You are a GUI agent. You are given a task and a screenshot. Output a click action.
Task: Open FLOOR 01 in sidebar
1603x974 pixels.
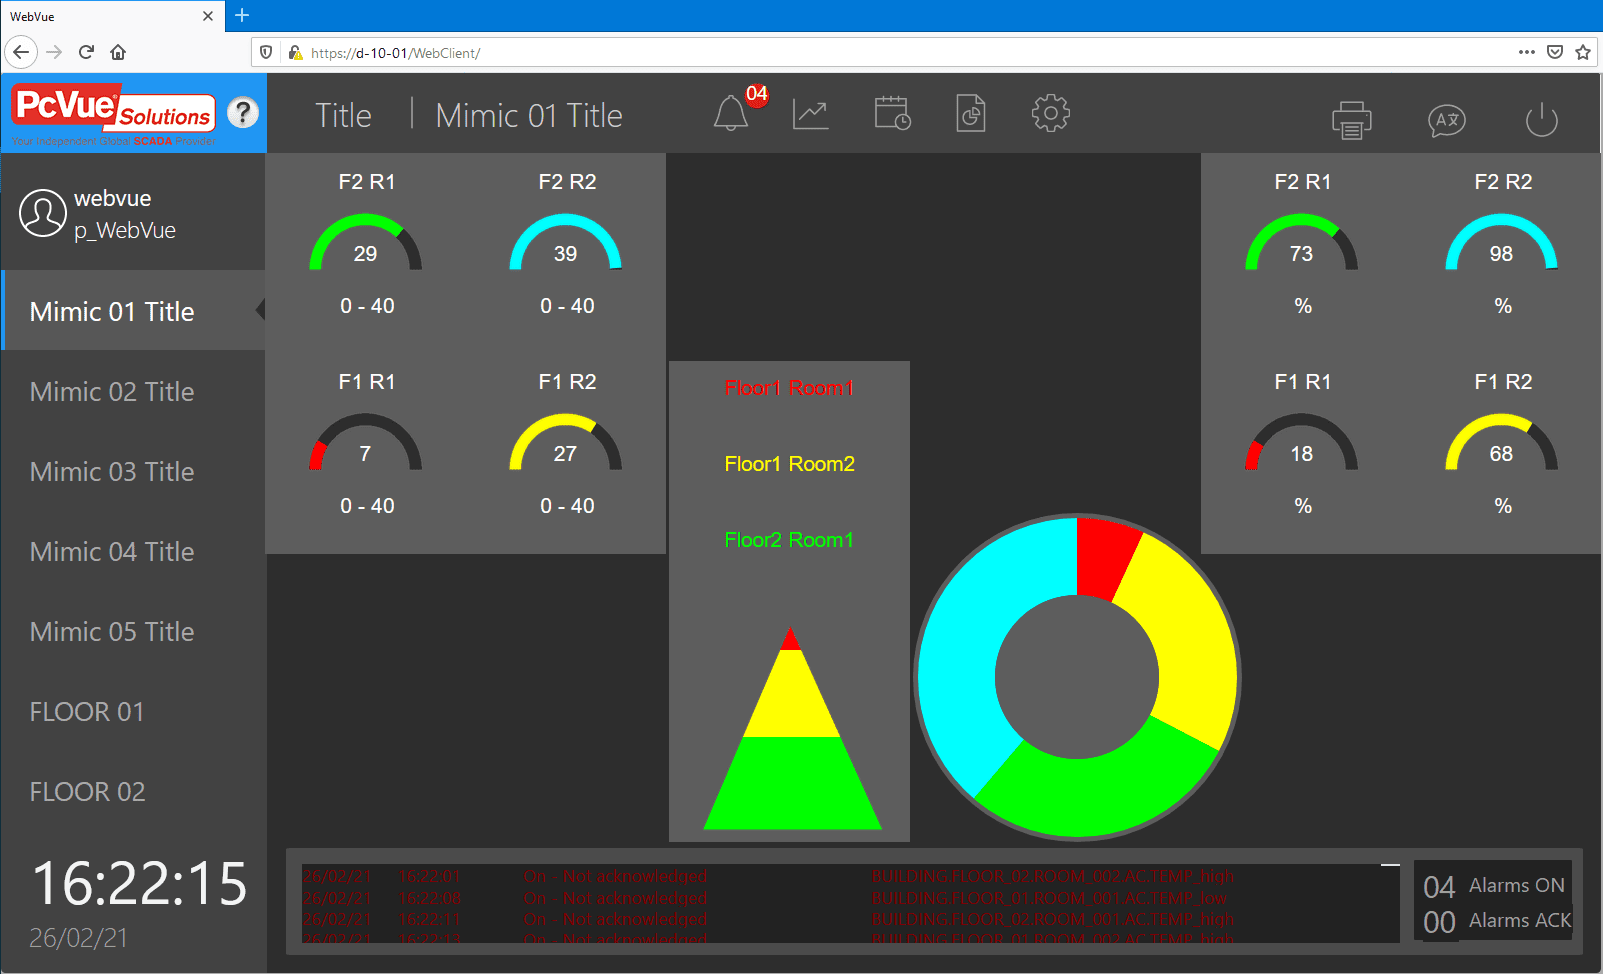click(134, 711)
